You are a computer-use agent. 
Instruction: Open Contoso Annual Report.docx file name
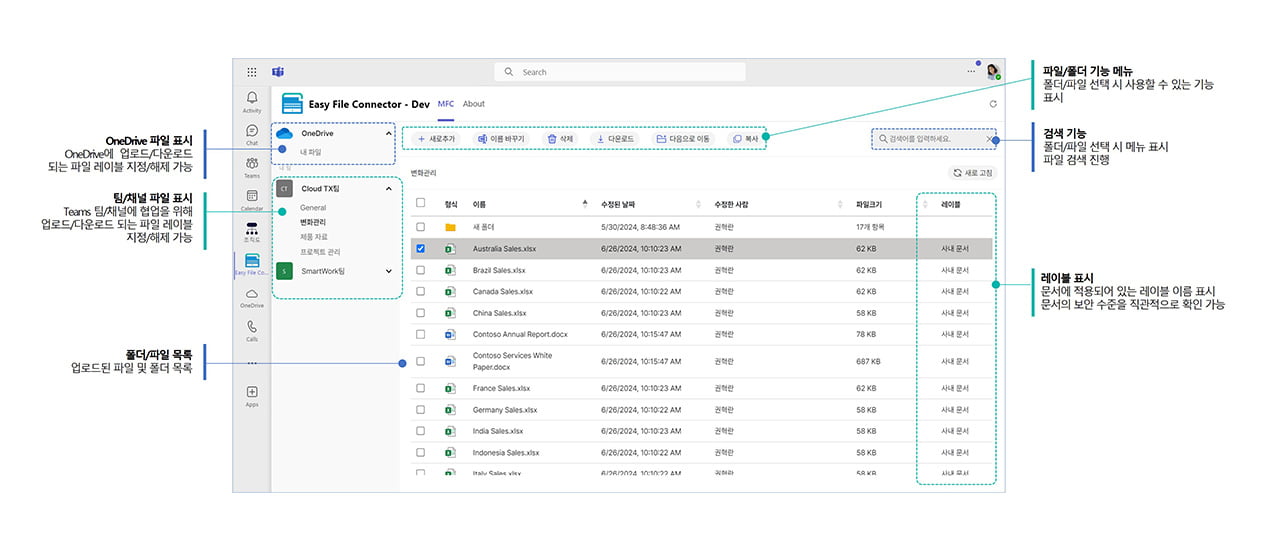(x=520, y=334)
